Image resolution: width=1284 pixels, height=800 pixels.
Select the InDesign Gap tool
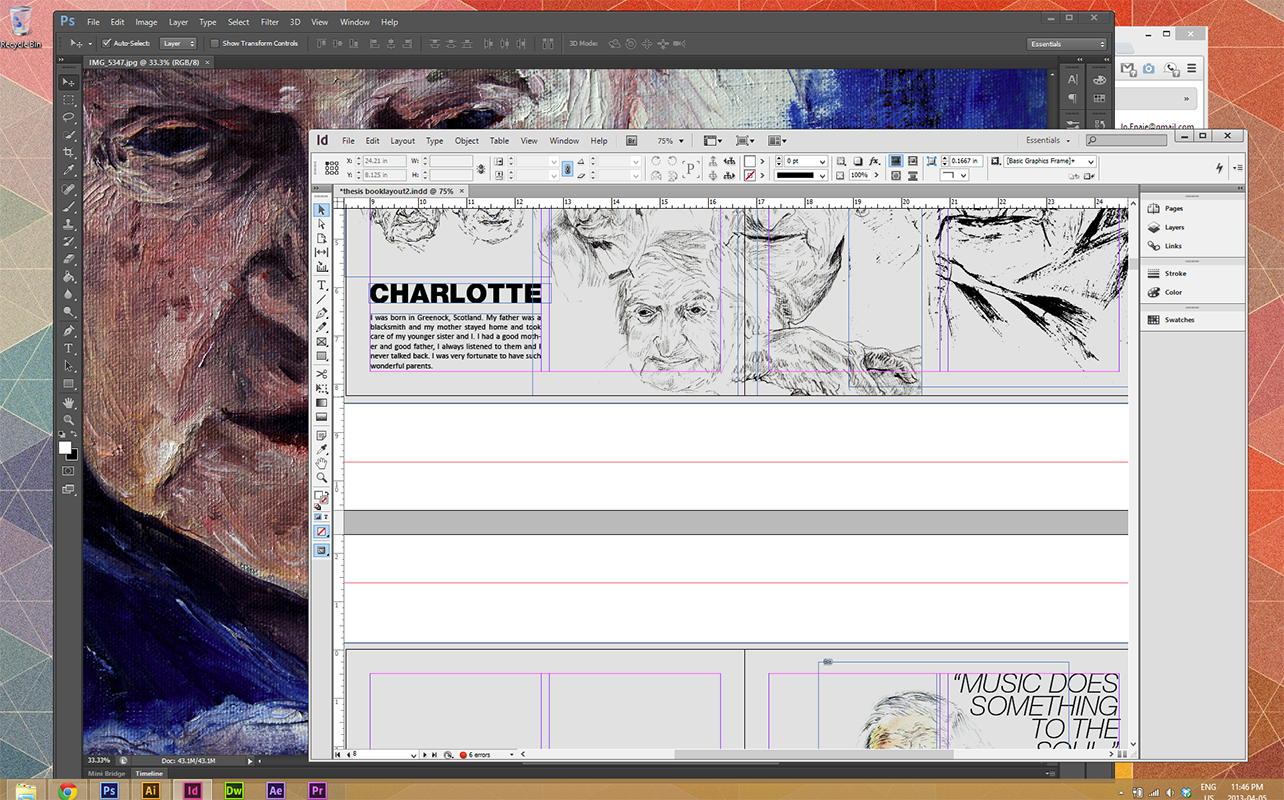point(322,252)
